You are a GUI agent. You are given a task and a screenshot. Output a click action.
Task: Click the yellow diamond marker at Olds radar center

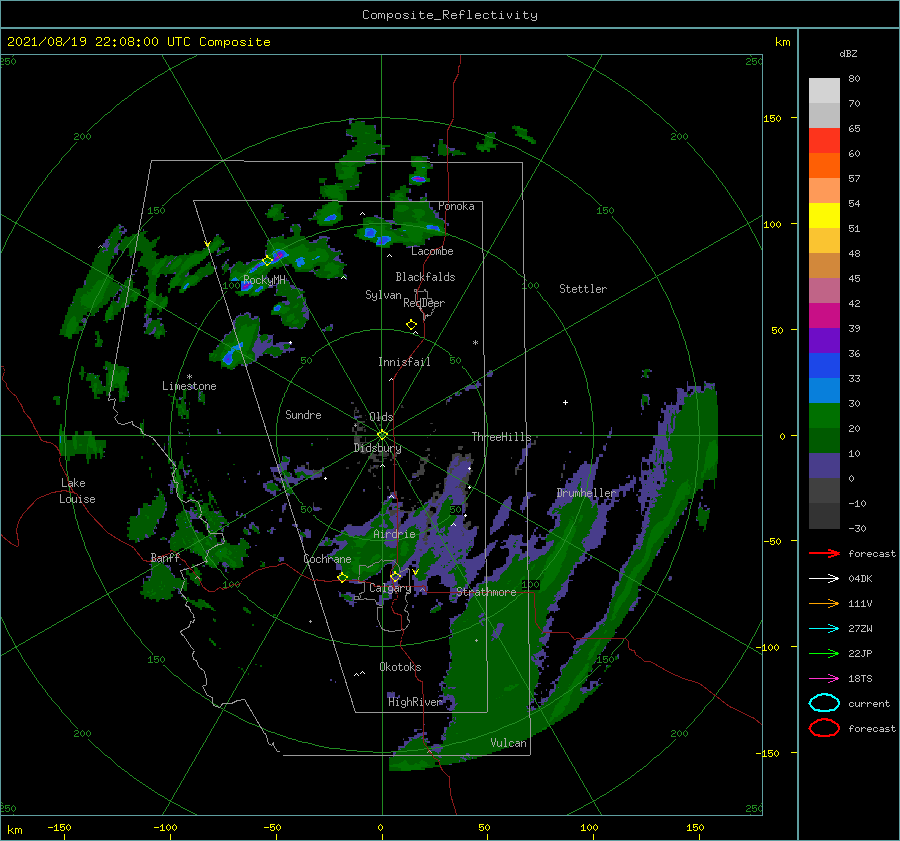point(382,435)
